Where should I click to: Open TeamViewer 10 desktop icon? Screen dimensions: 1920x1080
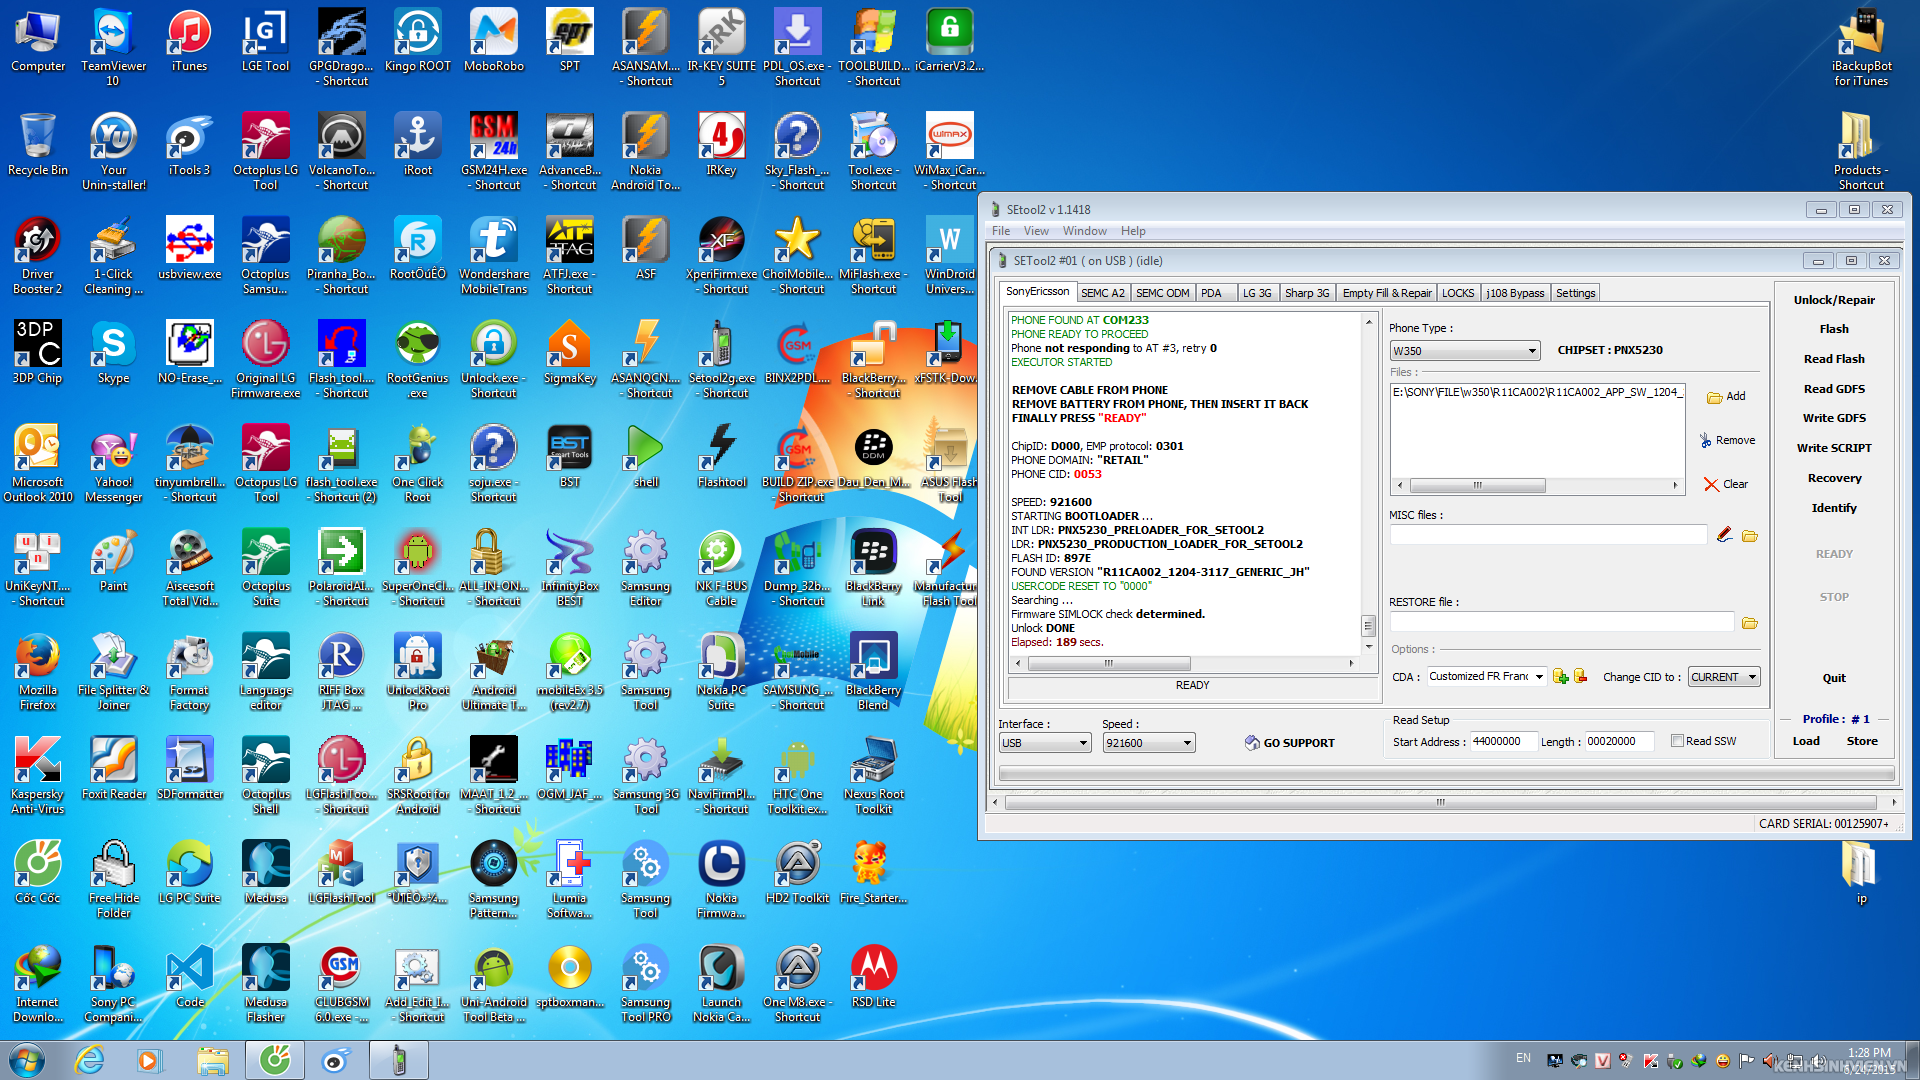pyautogui.click(x=113, y=47)
